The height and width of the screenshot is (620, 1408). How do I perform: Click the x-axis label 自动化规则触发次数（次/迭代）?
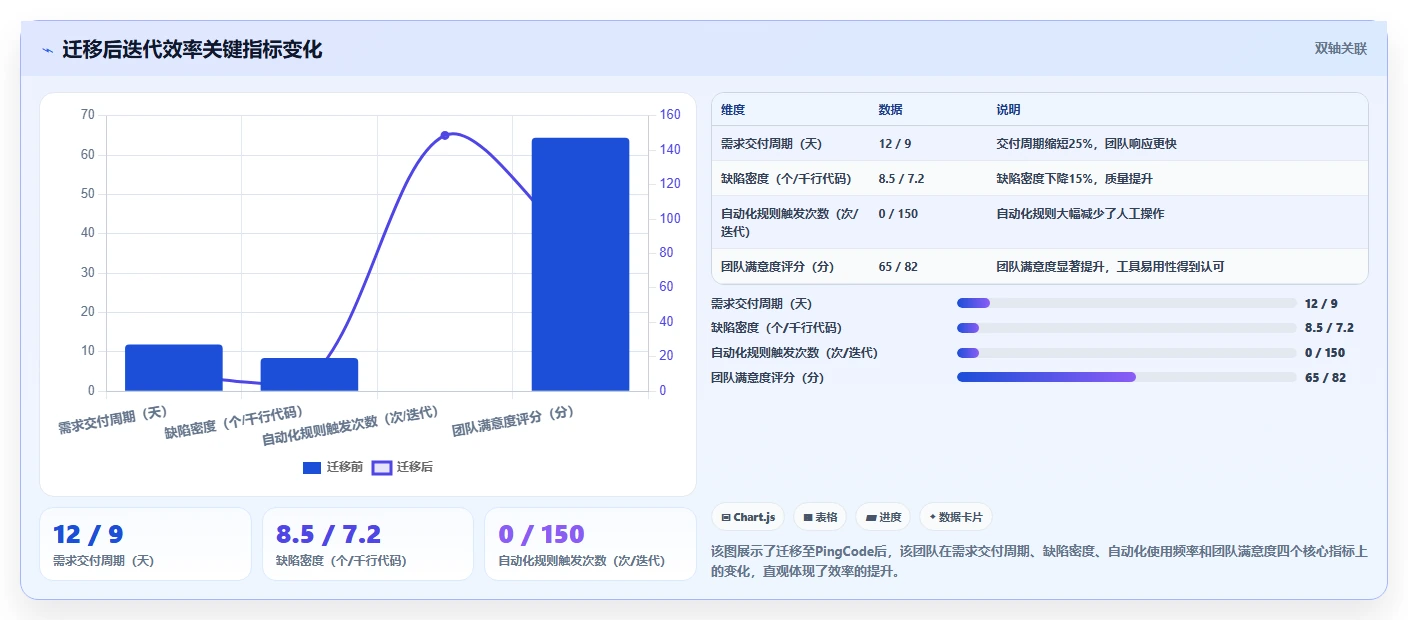tap(348, 427)
